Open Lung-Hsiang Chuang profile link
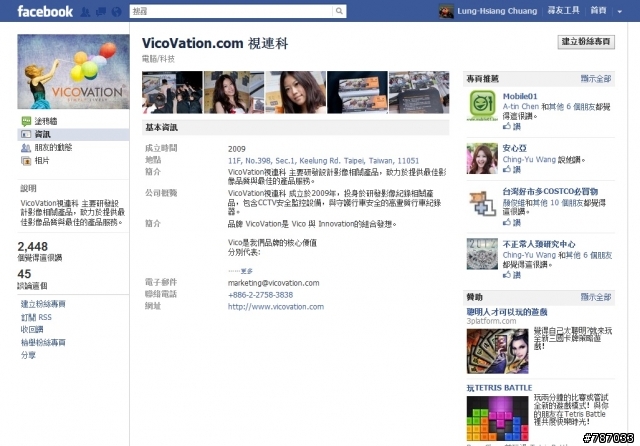Image resolution: width=640 pixels, height=446 pixels. (497, 11)
